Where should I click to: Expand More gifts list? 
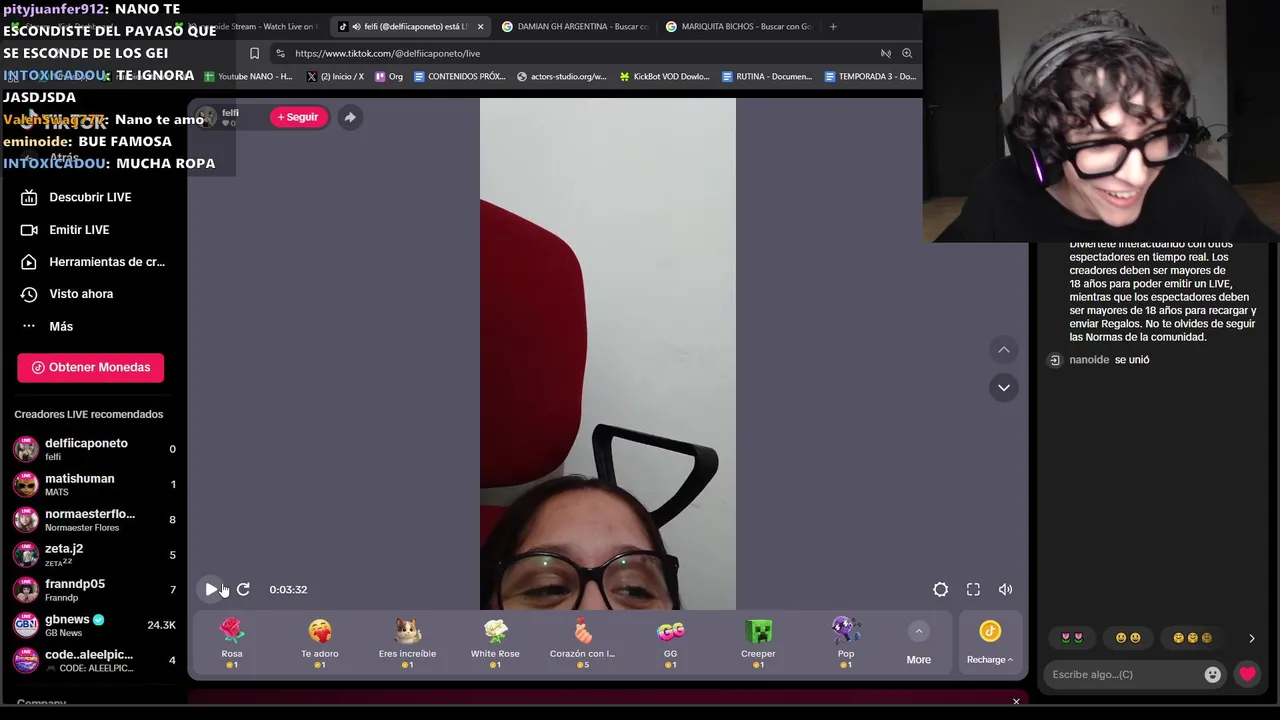(x=918, y=644)
